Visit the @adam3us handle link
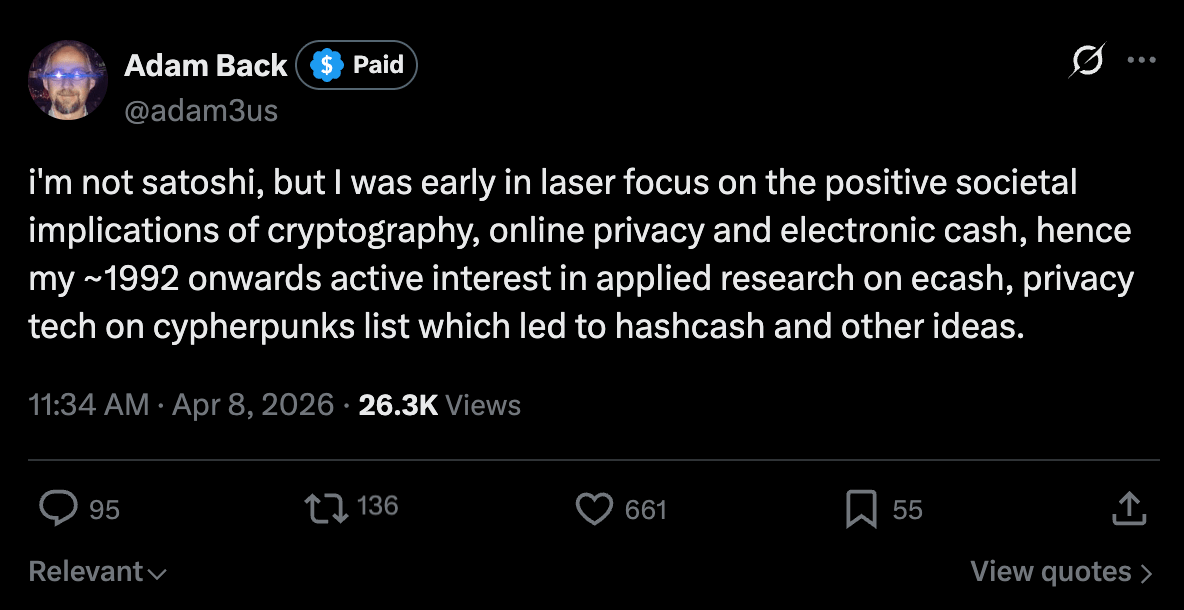This screenshot has width=1184, height=610. 201,111
